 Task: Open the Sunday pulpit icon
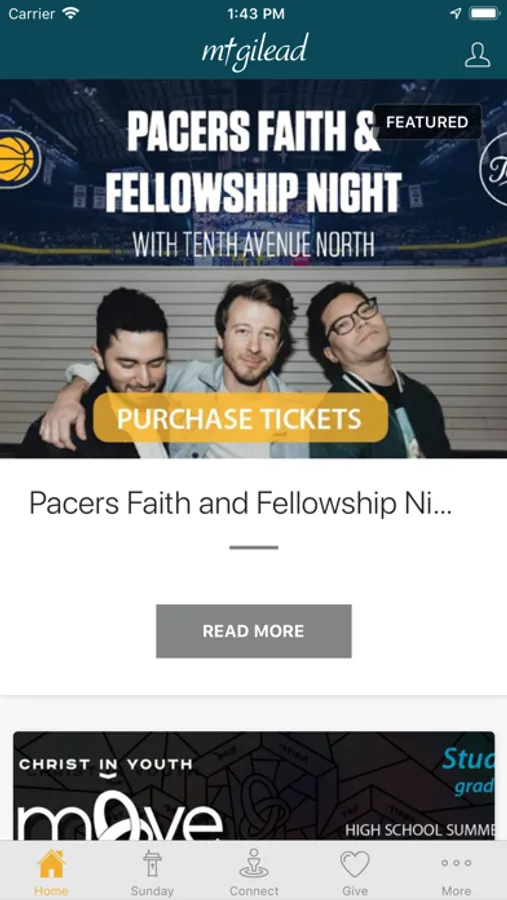click(152, 864)
